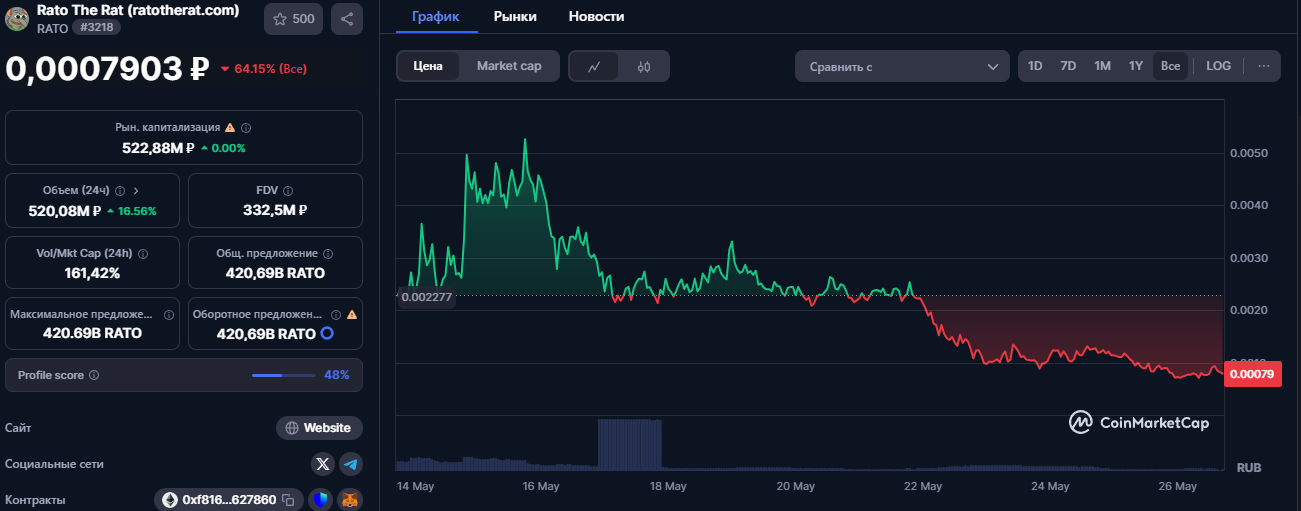The width and height of the screenshot is (1301, 511).
Task: Switch to the Новости tab
Action: [x=596, y=16]
